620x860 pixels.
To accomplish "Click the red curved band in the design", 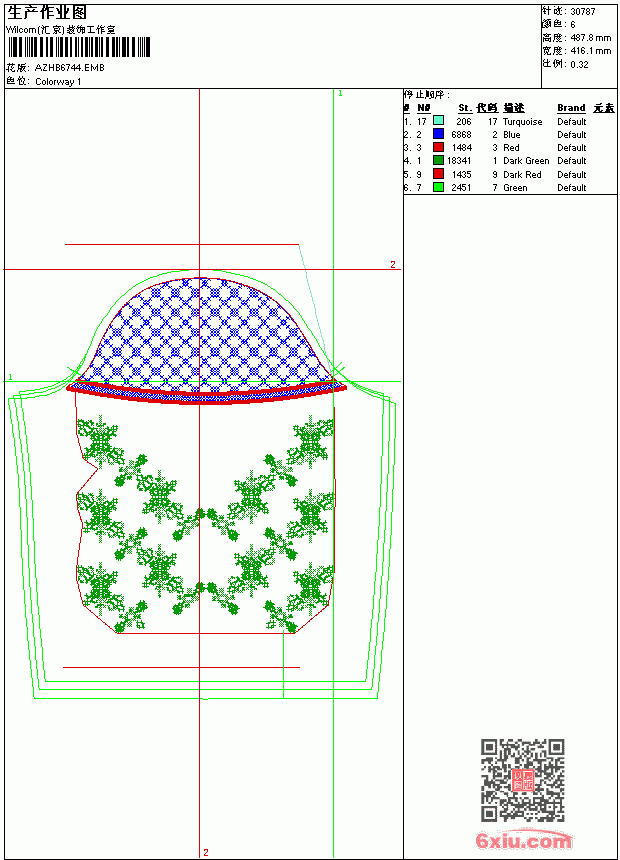I will [x=206, y=395].
